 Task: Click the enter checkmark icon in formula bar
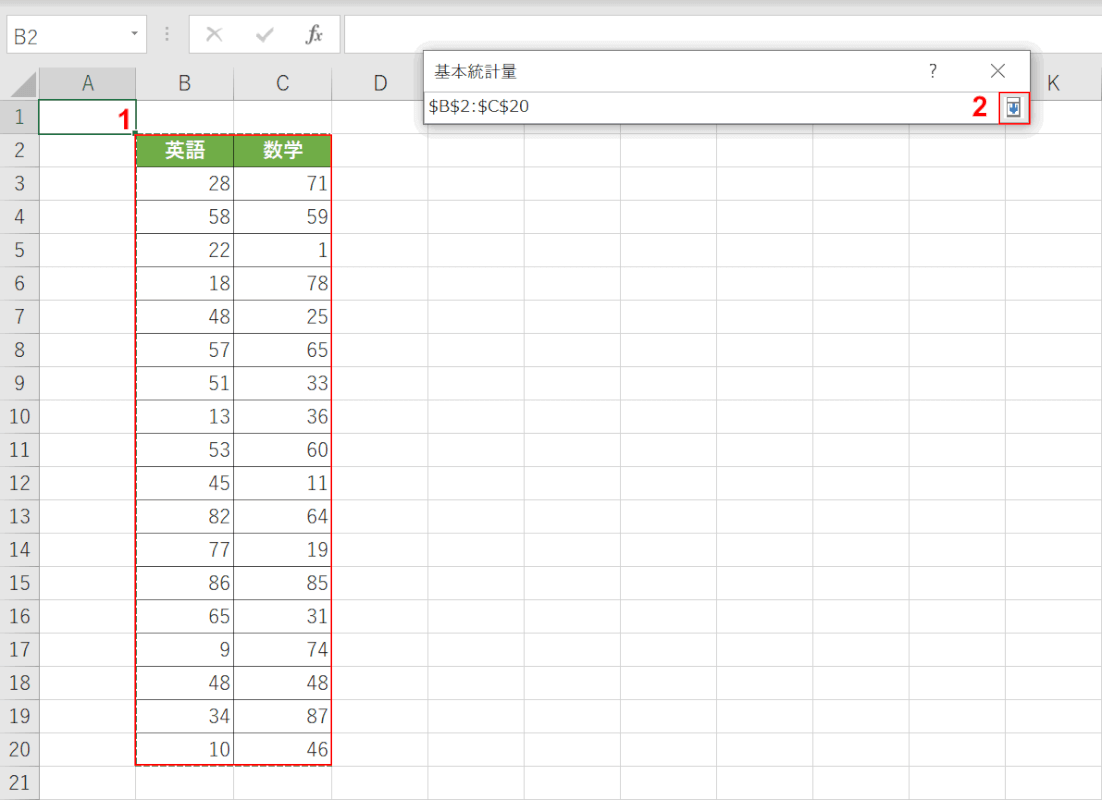click(x=264, y=35)
